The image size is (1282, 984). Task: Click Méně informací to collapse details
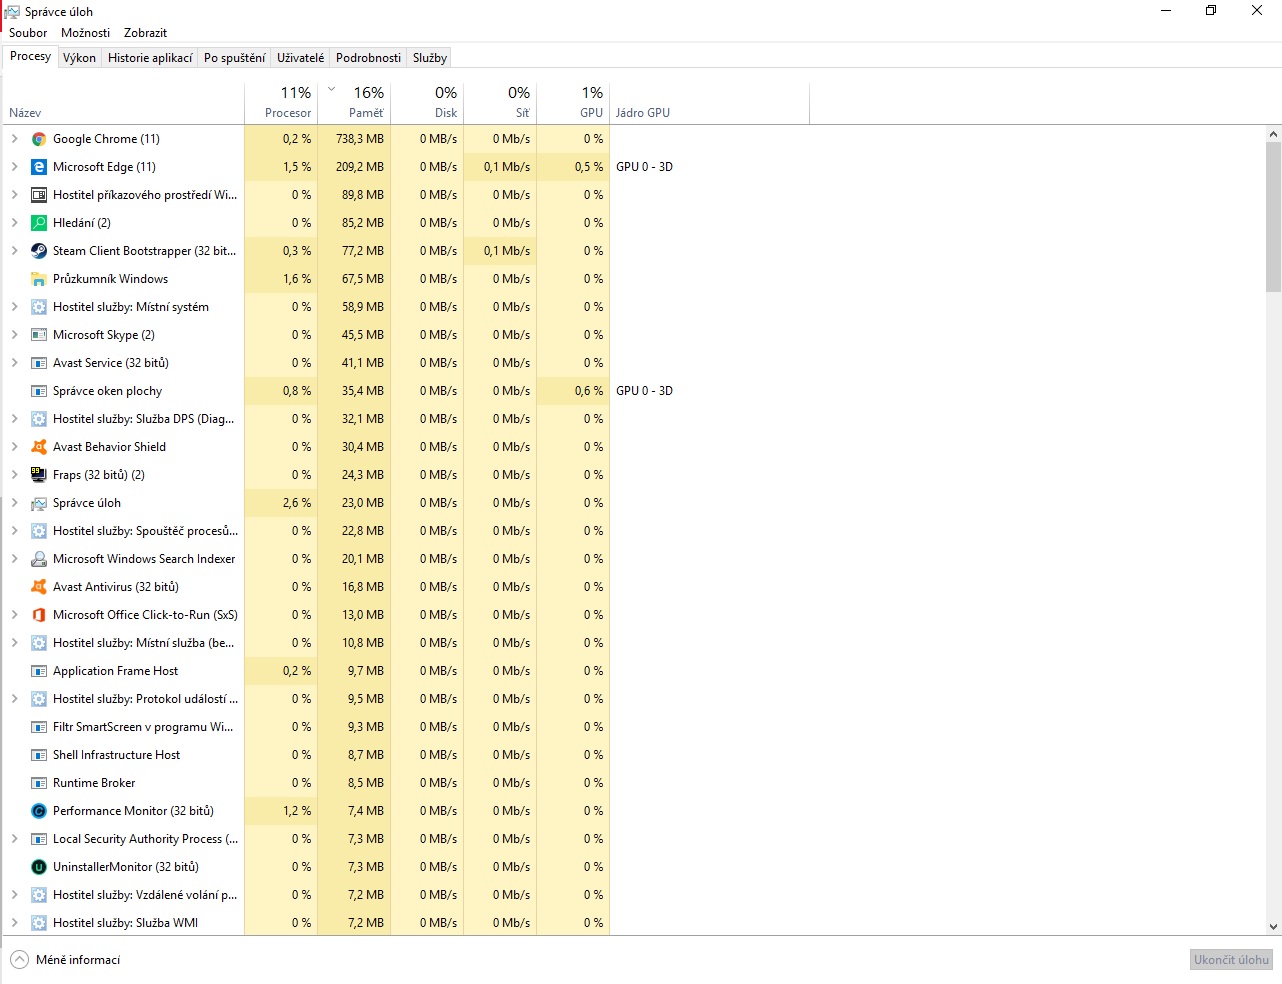(x=66, y=960)
